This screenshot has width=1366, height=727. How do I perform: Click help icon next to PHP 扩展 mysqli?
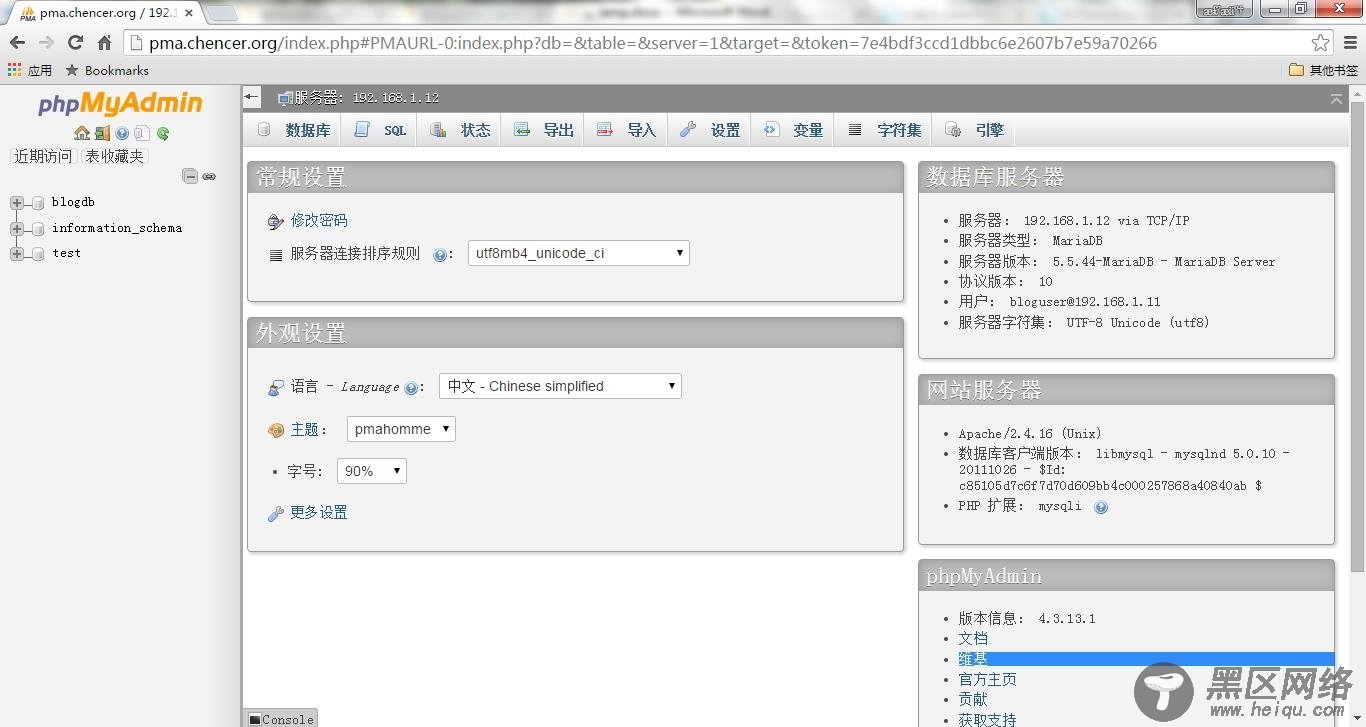tap(1101, 507)
